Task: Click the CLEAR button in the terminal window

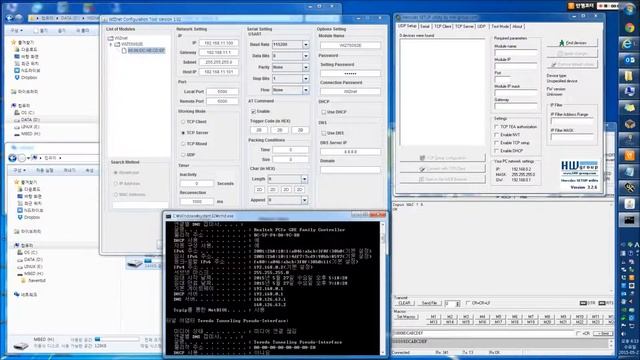Action: tap(404, 303)
